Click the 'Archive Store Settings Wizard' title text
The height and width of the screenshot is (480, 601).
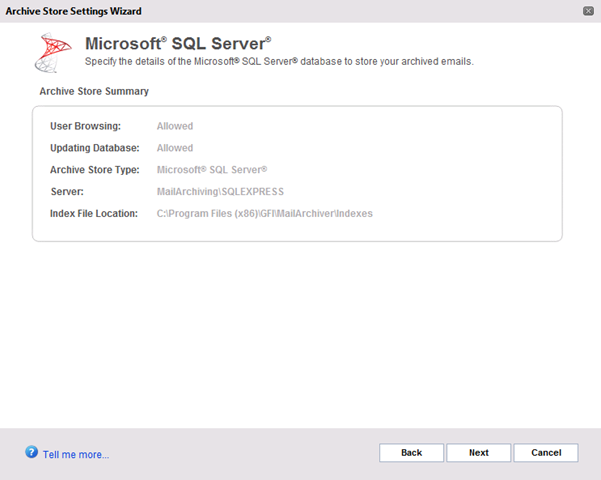(74, 11)
